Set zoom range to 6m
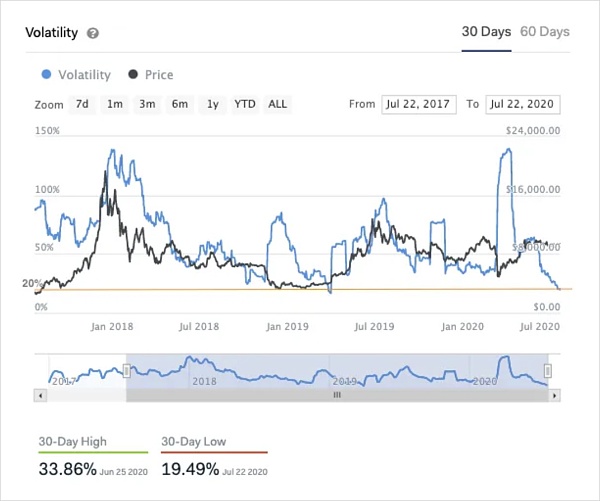This screenshot has width=600, height=501. (180, 104)
